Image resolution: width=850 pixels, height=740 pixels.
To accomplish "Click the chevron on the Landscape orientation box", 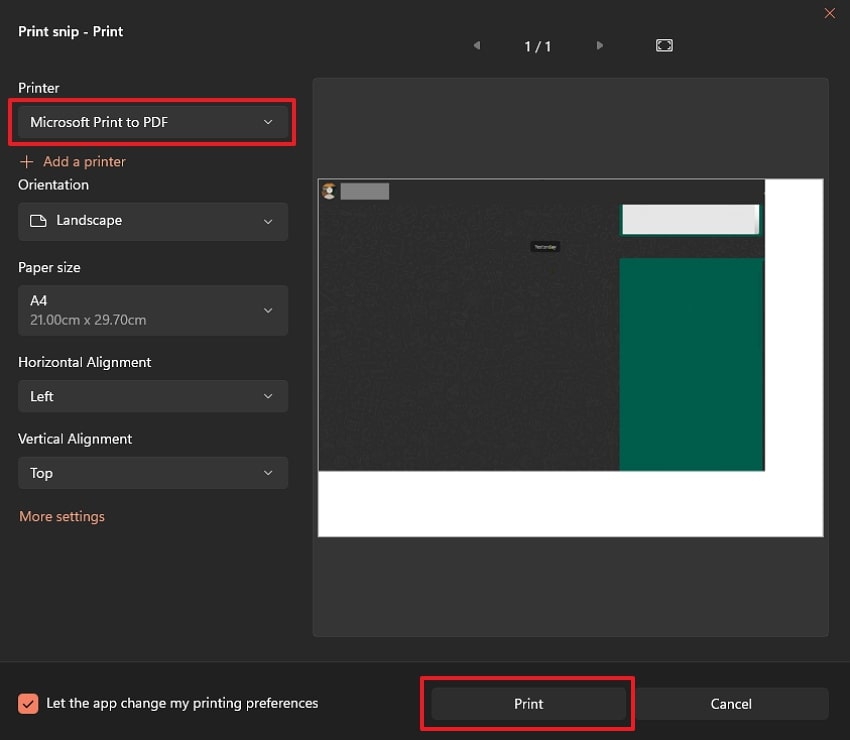I will (x=267, y=221).
